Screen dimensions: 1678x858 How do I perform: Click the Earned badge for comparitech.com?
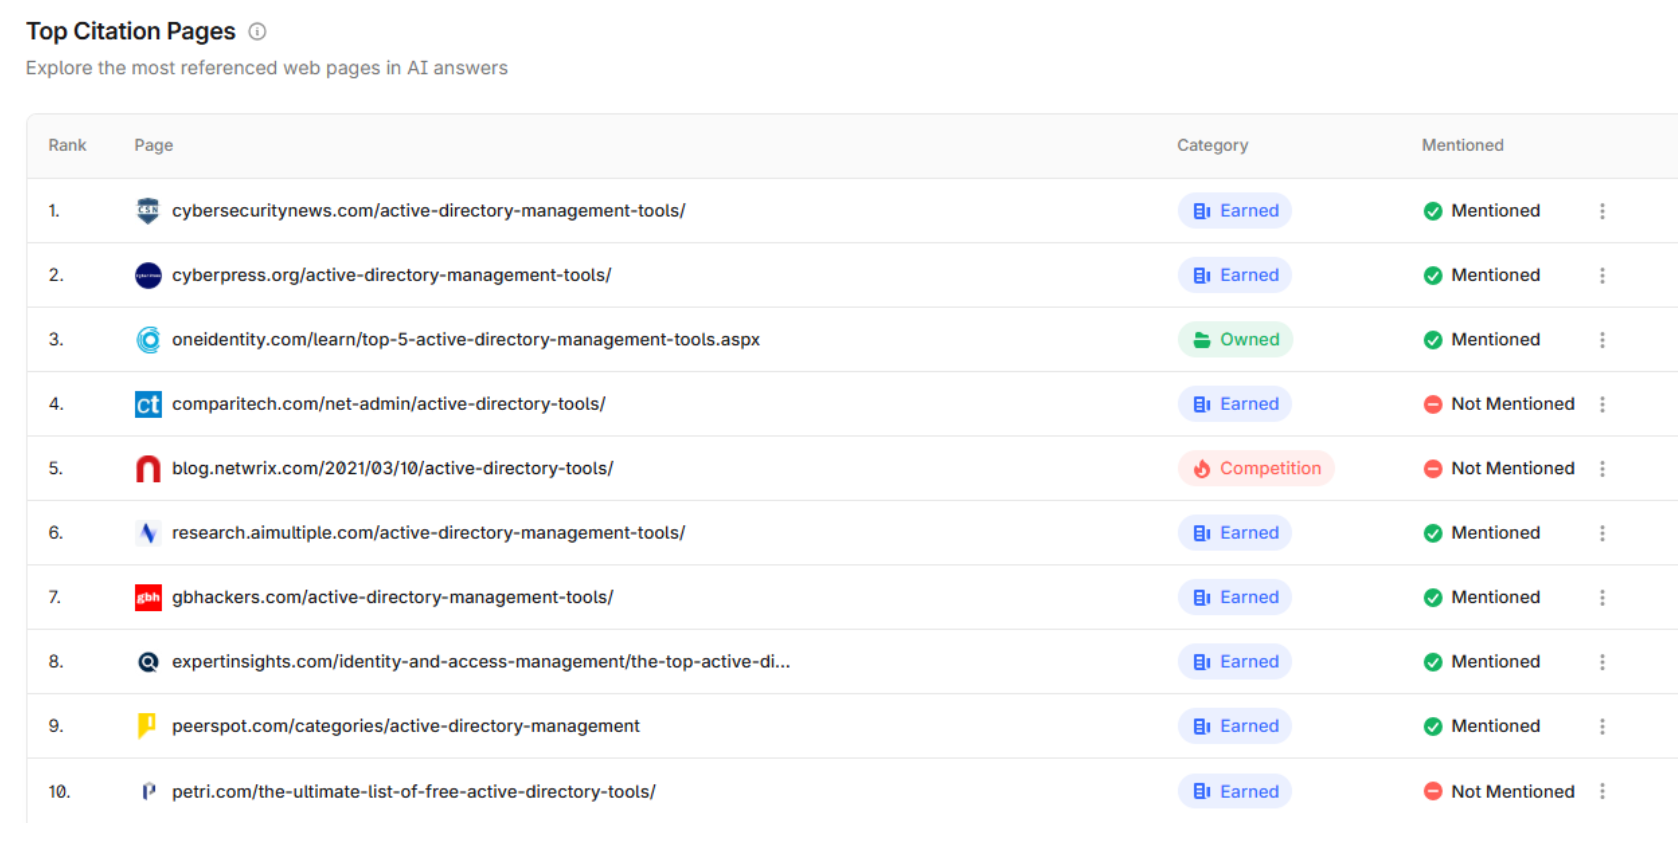click(x=1235, y=404)
